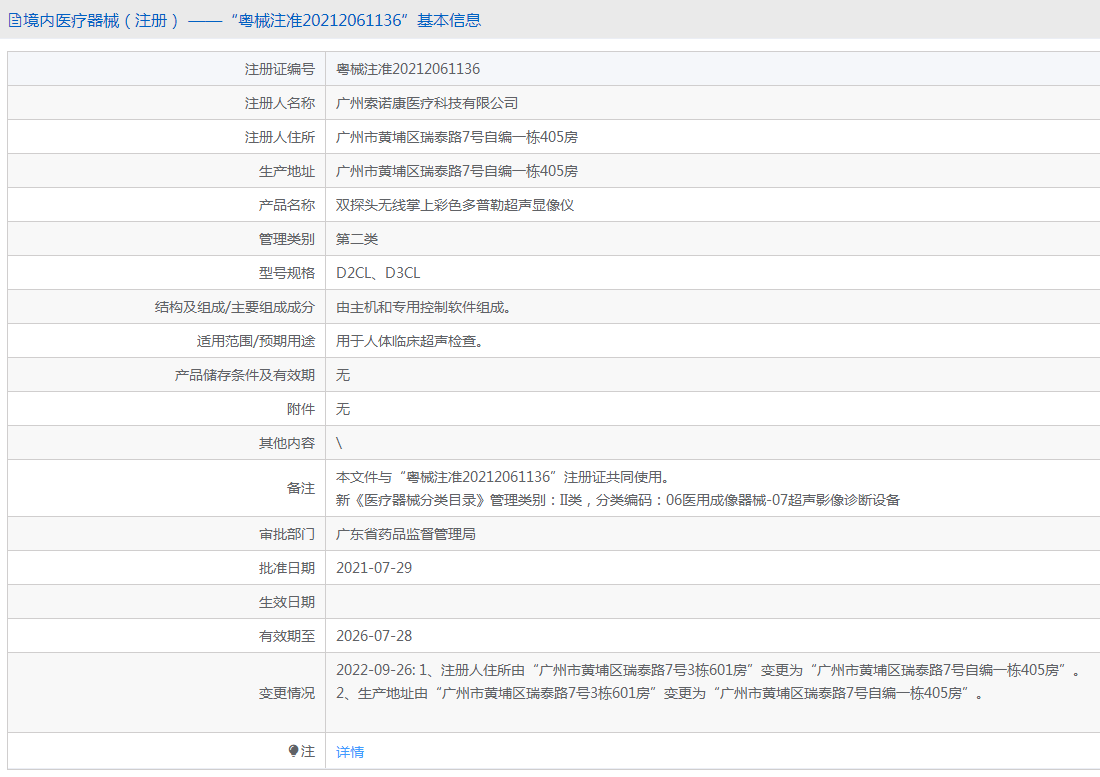
Task: Select model specification D2CL、D3CL
Action: [378, 273]
